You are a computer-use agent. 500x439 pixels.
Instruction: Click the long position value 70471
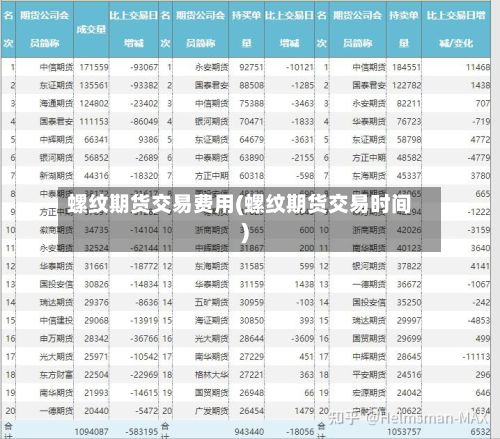point(251,121)
